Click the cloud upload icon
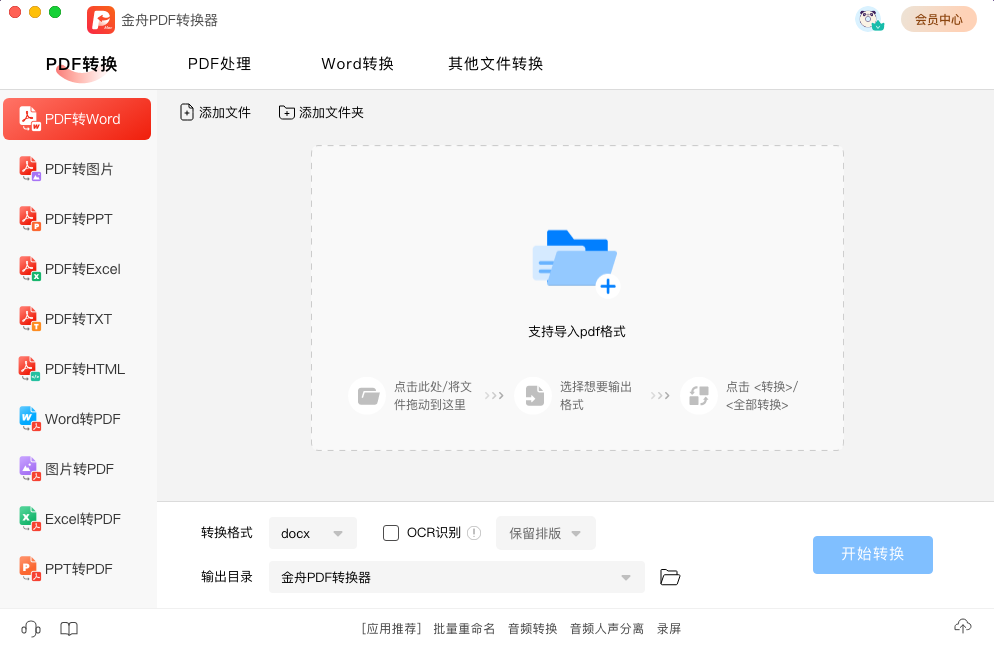Screen dimensions: 994x645 tap(962, 627)
